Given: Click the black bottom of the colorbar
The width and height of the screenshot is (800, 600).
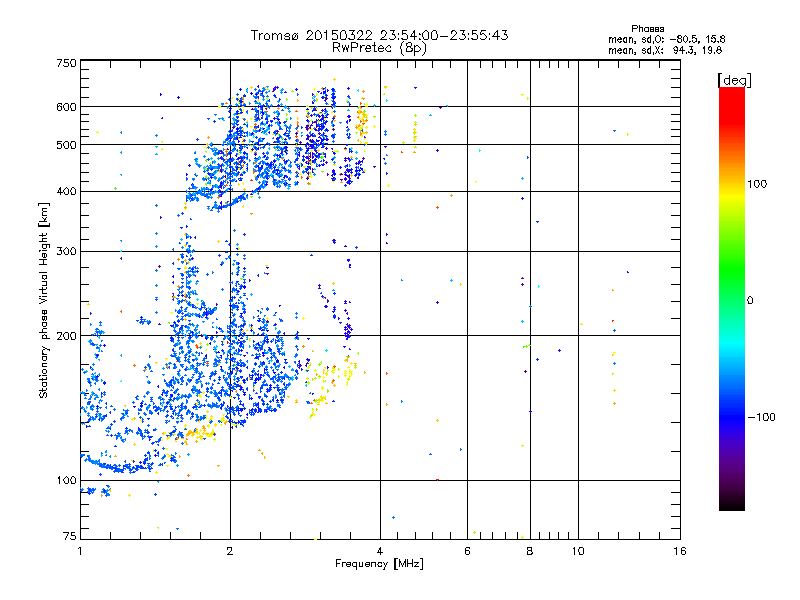Looking at the screenshot, I should click(x=732, y=503).
